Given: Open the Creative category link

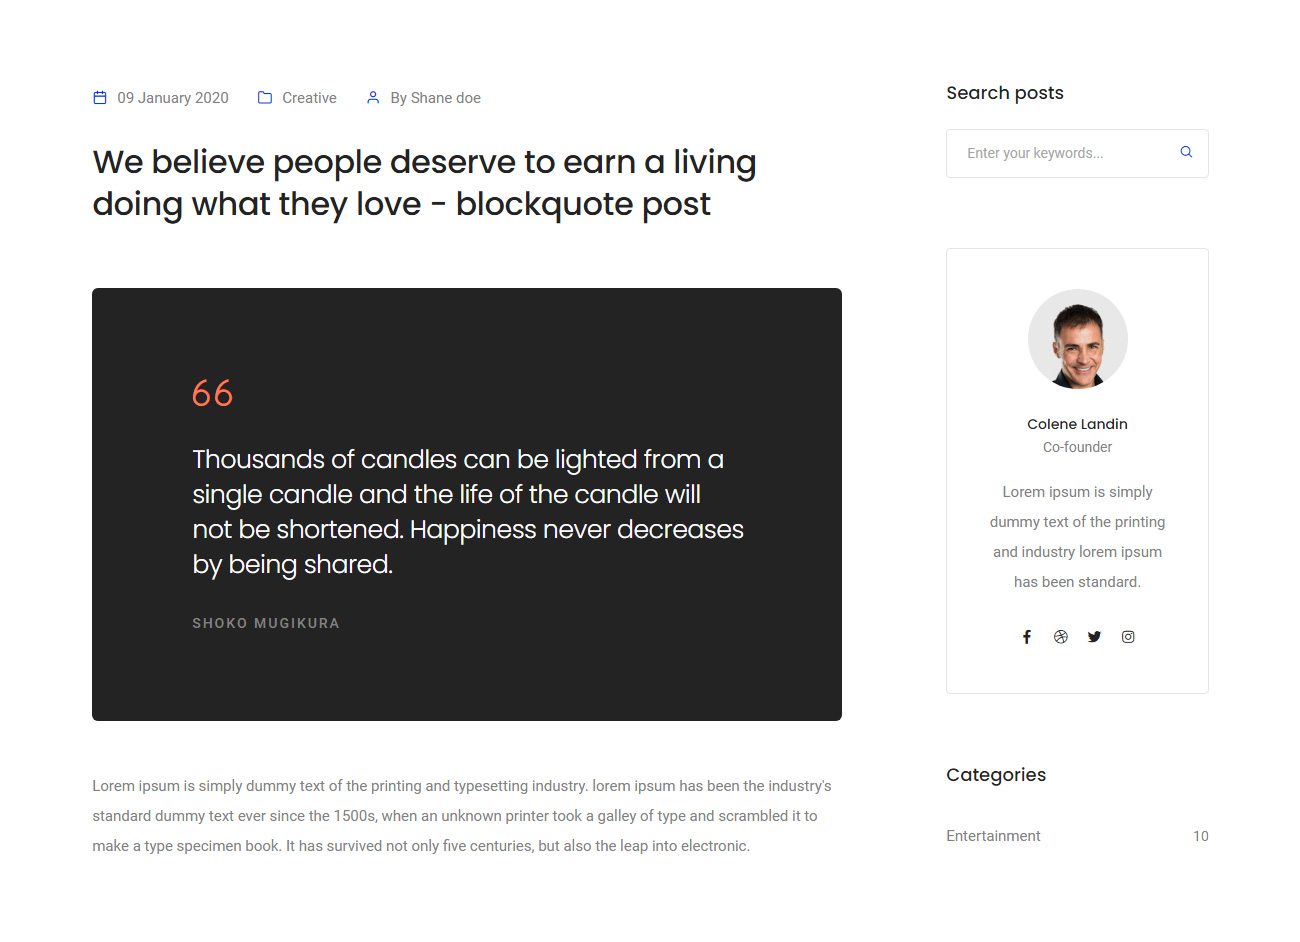Looking at the screenshot, I should point(309,98).
